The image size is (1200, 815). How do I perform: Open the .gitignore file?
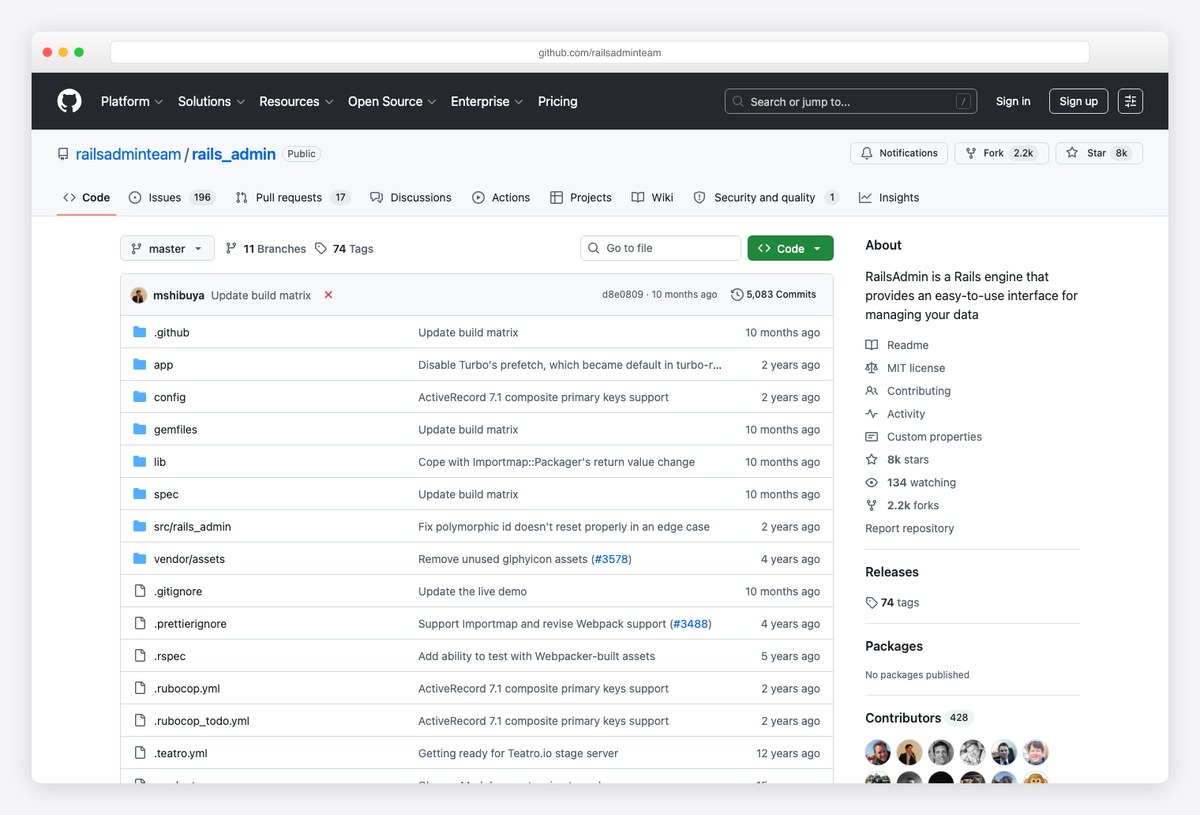tap(178, 591)
